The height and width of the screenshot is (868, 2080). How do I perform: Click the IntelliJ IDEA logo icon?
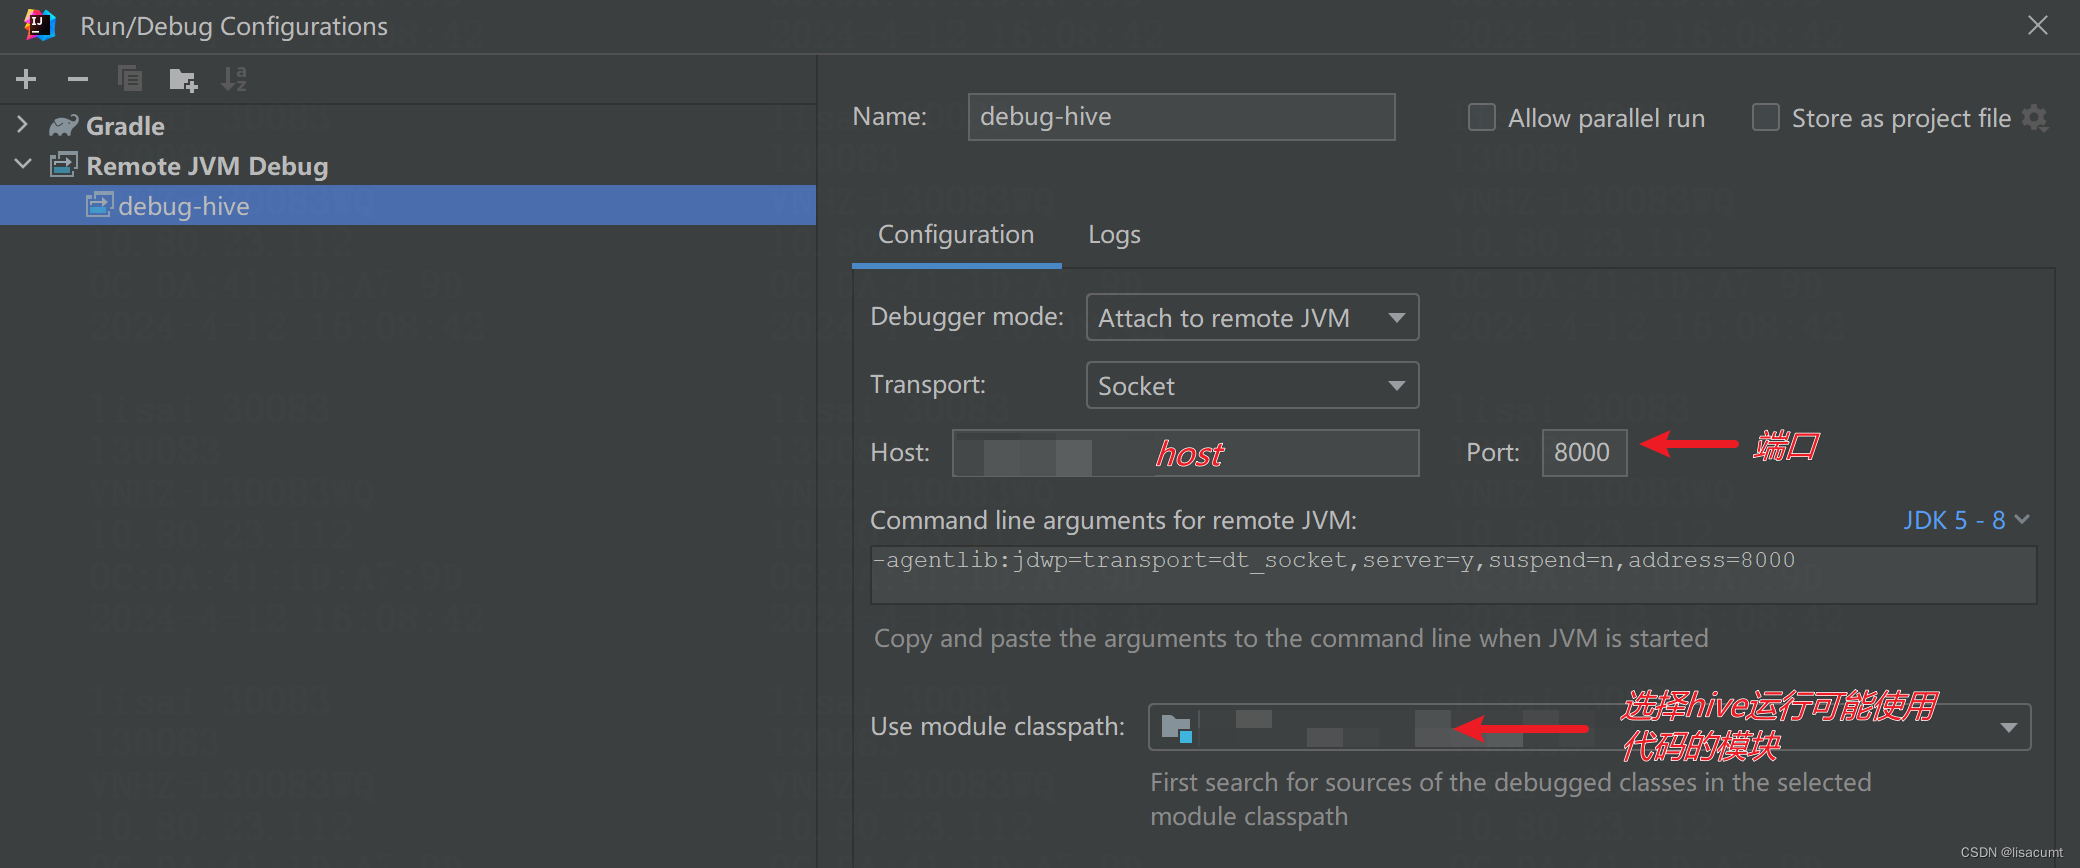[39, 25]
